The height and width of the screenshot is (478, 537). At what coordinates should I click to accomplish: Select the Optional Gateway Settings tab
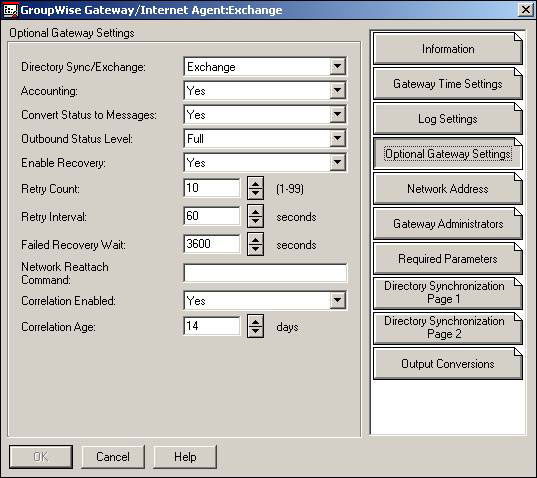pyautogui.click(x=448, y=154)
